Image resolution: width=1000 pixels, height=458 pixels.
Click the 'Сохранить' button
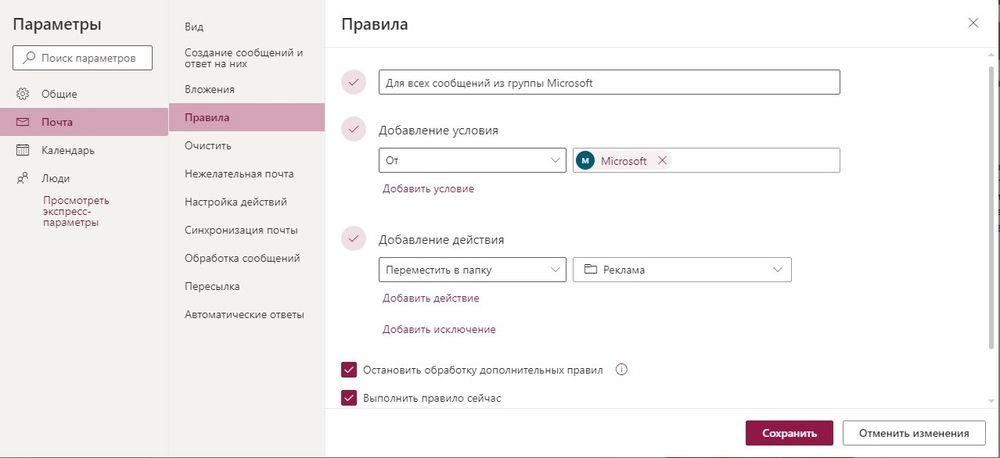click(x=789, y=433)
